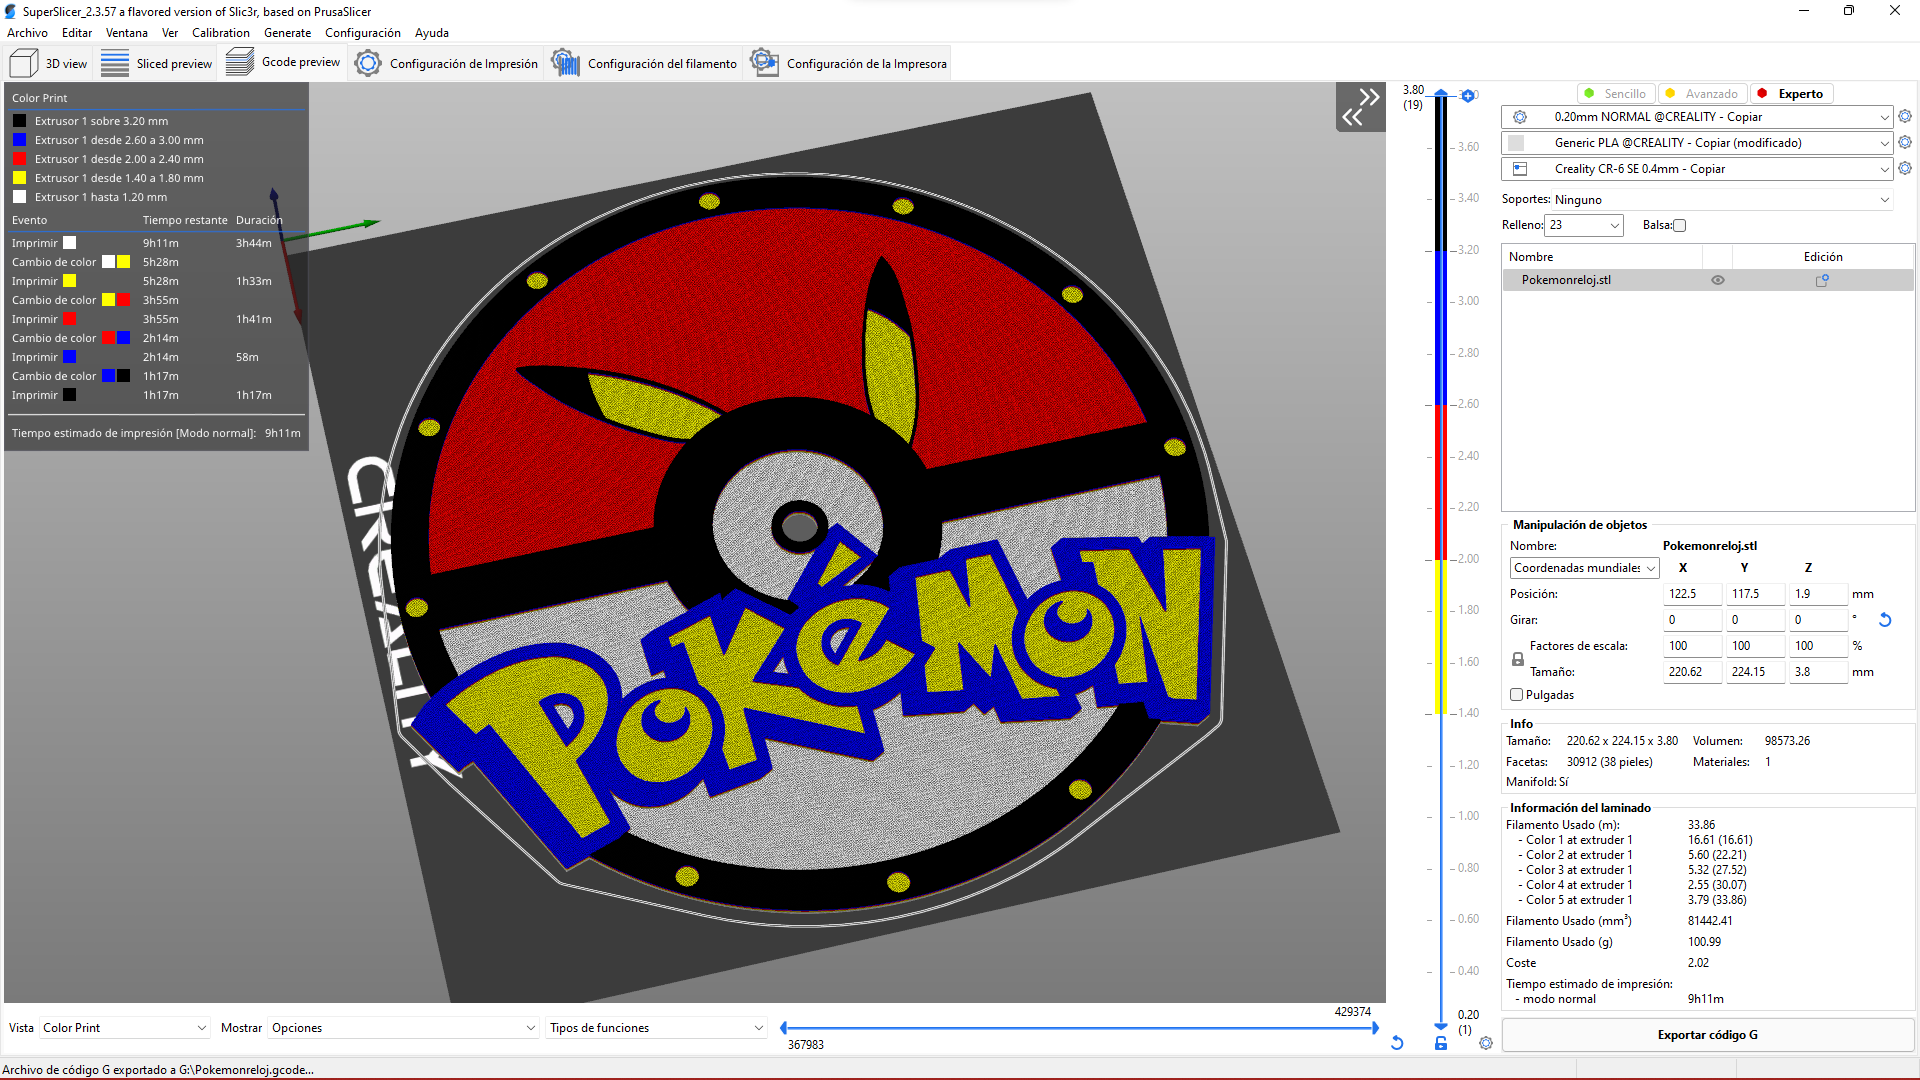
Task: Reset rotation with the circular arrow icon
Action: coord(1885,620)
